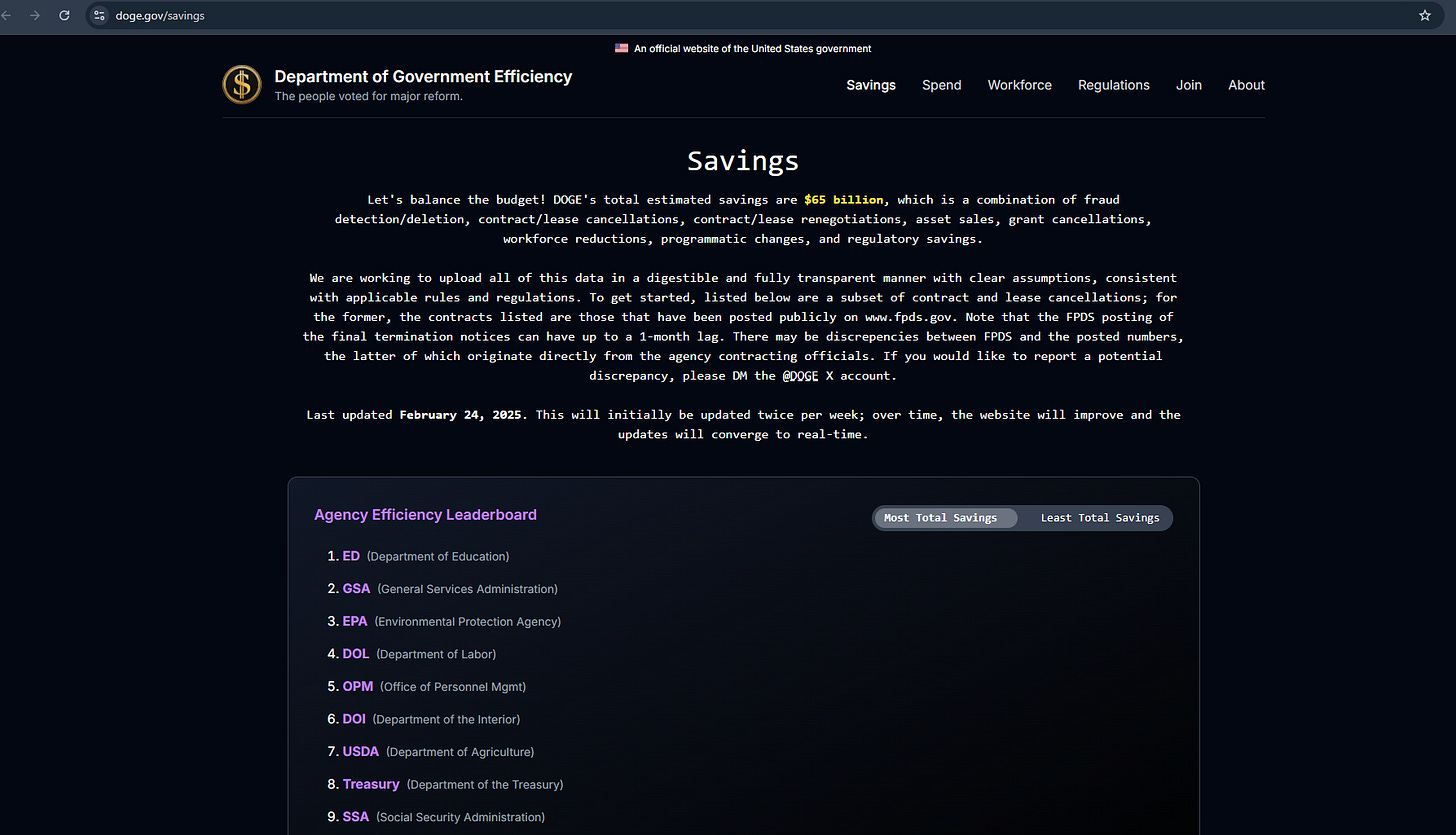Click '(Environmental Protection Agency)' label
1456x835 pixels.
[468, 622]
